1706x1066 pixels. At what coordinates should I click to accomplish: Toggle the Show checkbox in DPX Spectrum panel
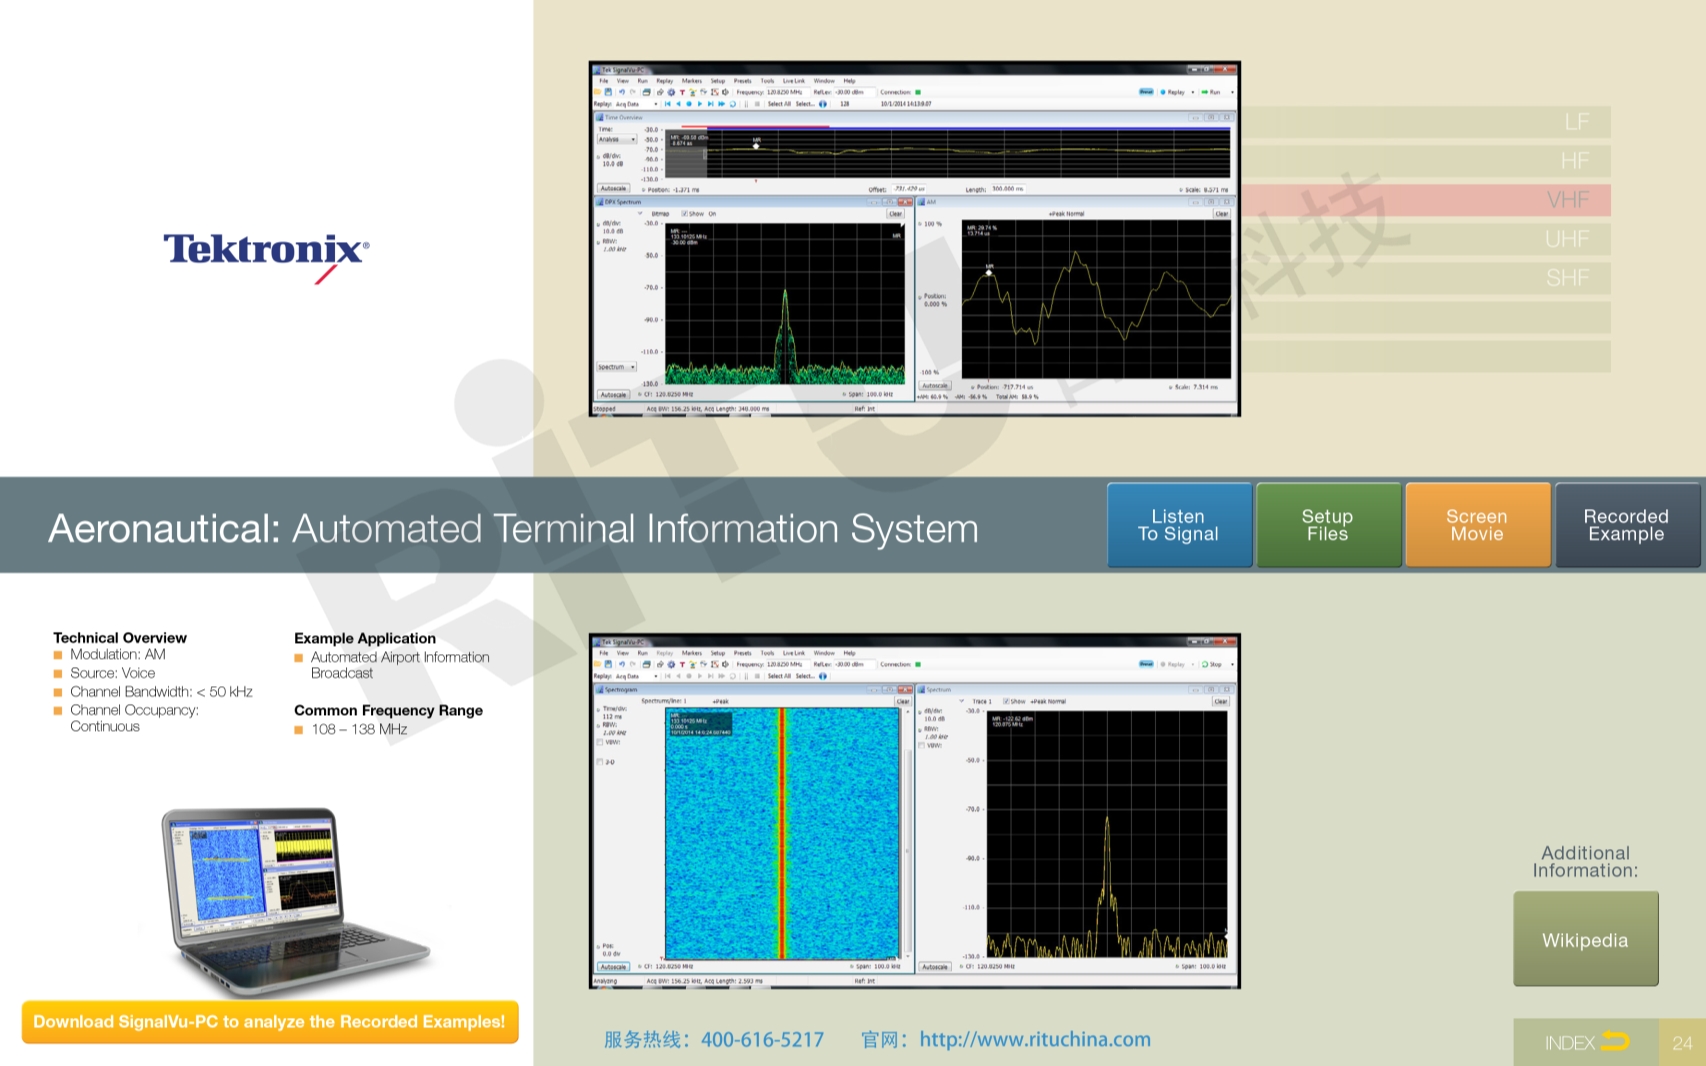(x=685, y=214)
